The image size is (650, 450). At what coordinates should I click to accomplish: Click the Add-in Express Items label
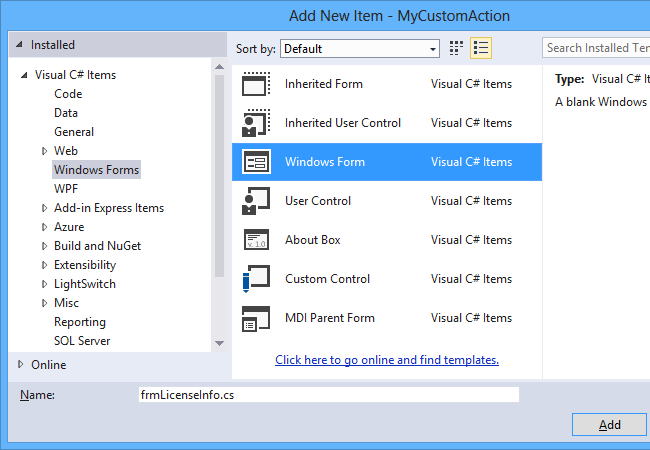(109, 208)
